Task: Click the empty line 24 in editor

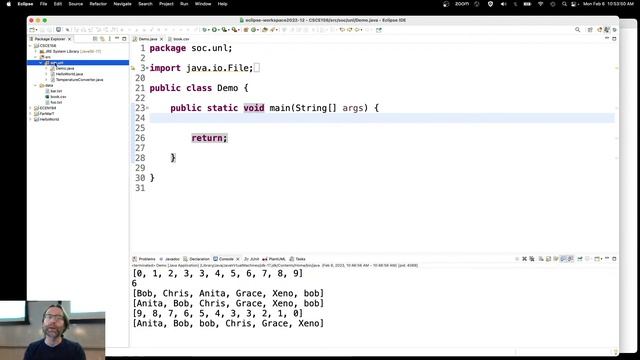Action: click(x=382, y=118)
